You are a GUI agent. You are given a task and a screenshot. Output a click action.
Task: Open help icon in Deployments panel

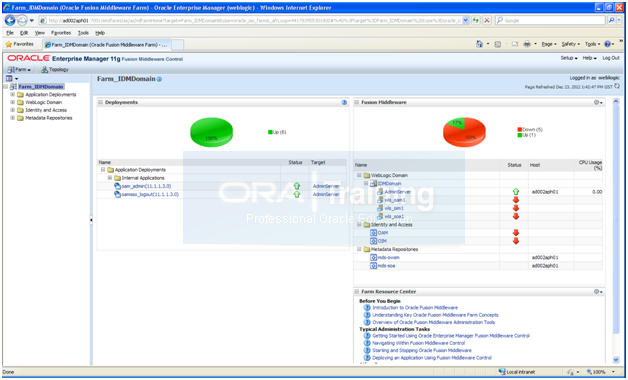pyautogui.click(x=344, y=103)
